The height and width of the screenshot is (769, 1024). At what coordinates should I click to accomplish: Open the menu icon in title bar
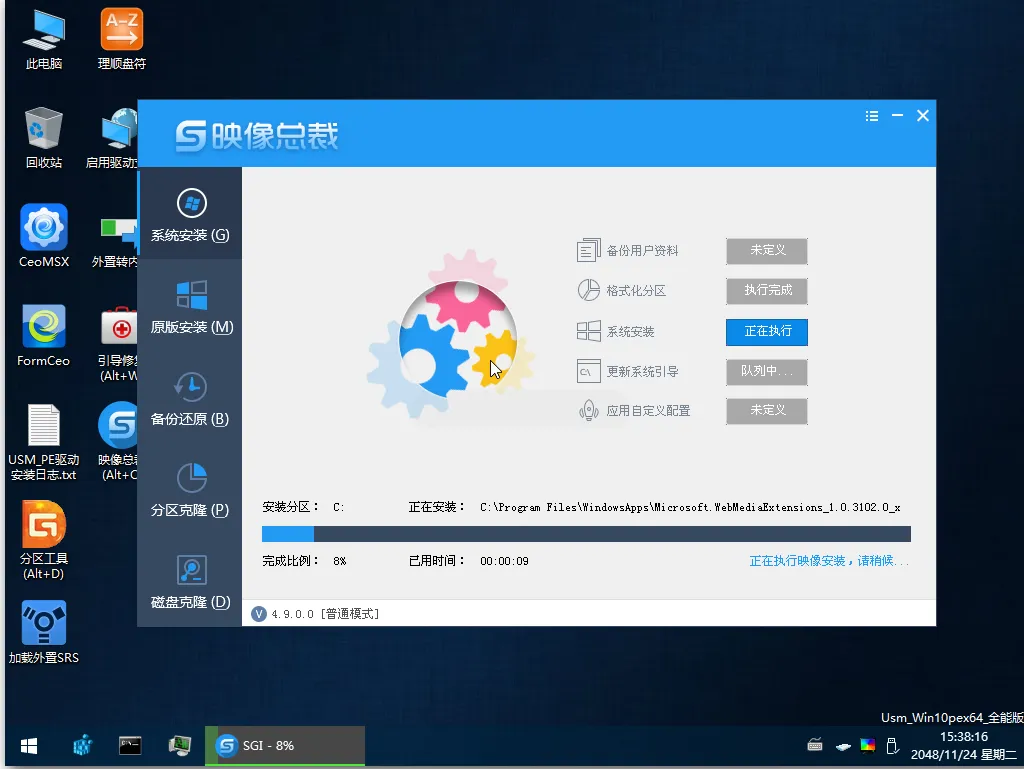click(x=872, y=116)
